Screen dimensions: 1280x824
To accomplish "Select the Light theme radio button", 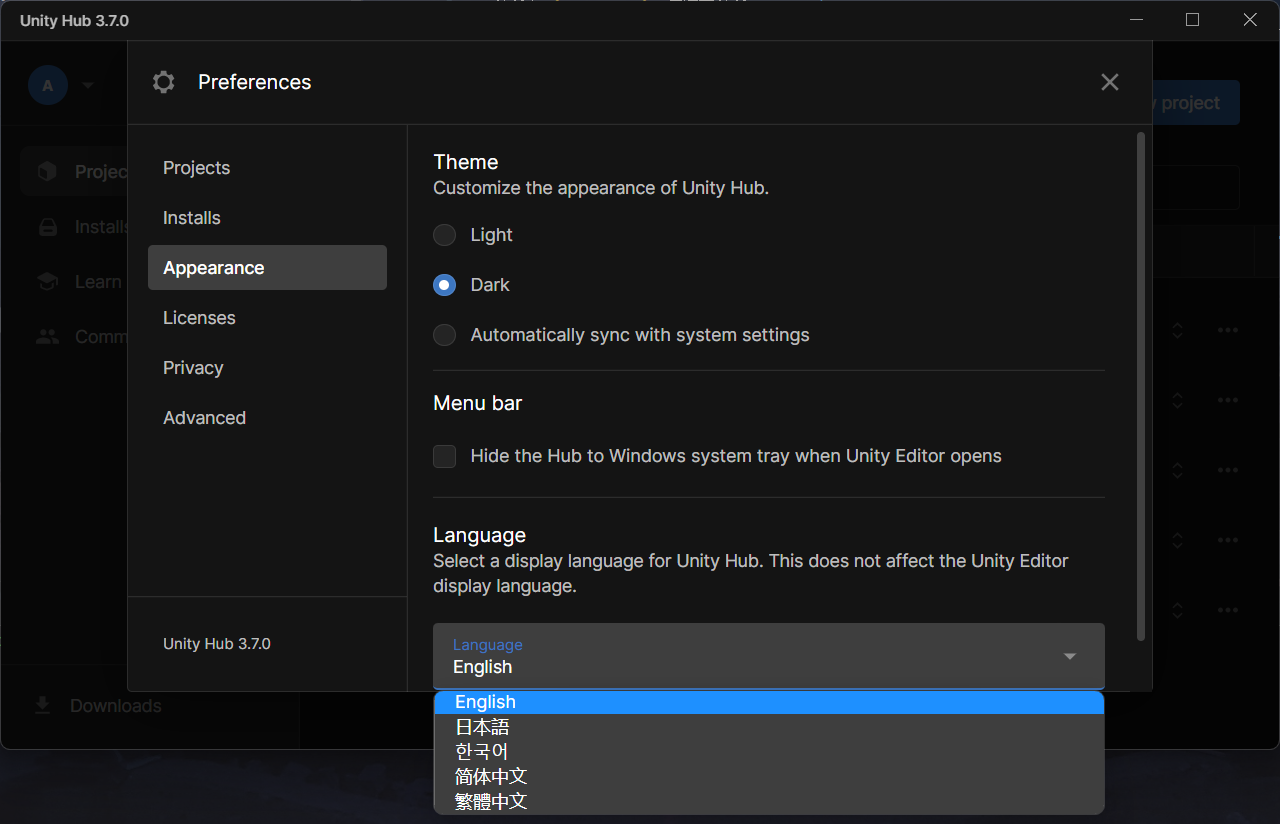I will pos(444,235).
